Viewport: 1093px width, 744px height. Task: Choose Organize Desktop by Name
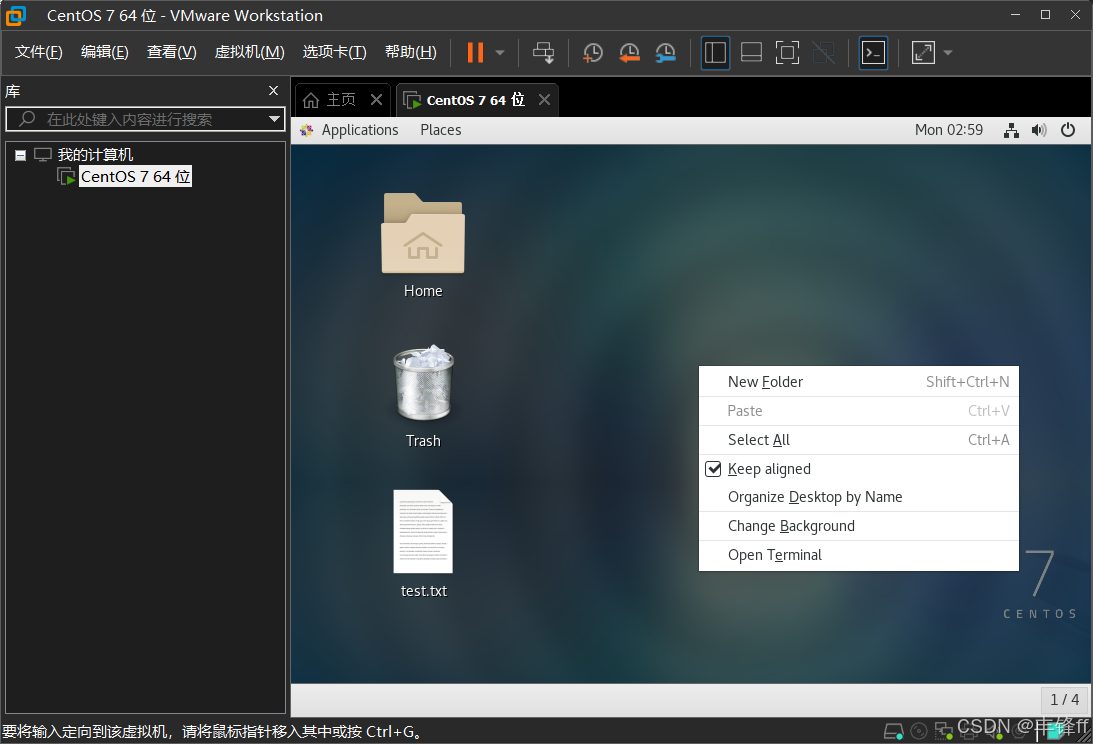point(859,497)
